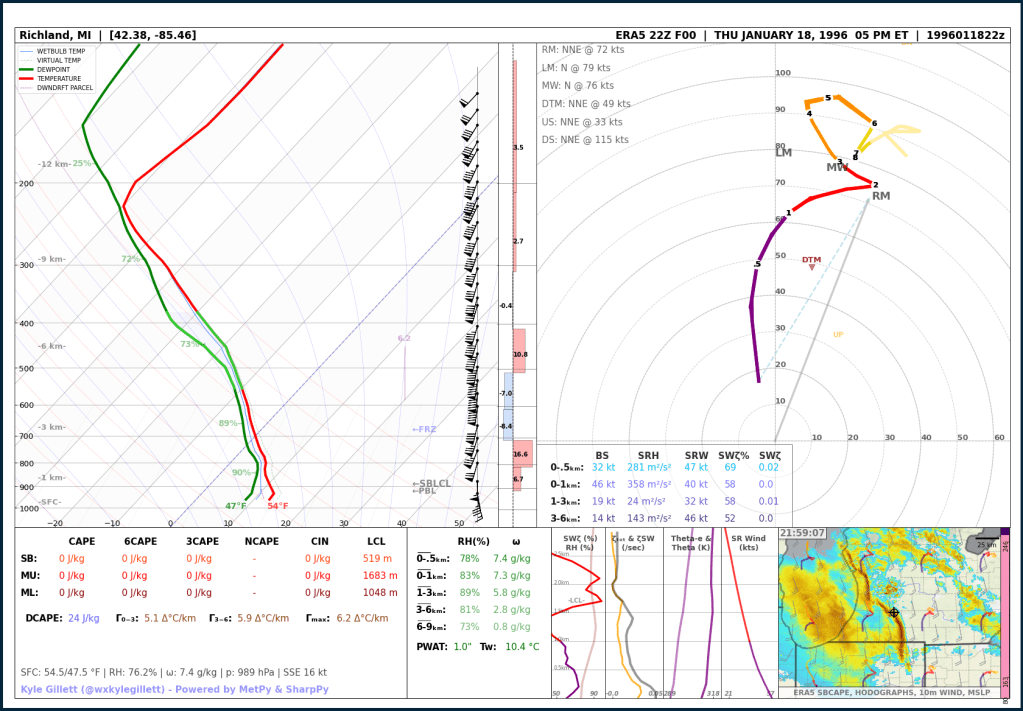Click the SBLCL arrow marker
This screenshot has height=711, width=1023.
pos(431,483)
